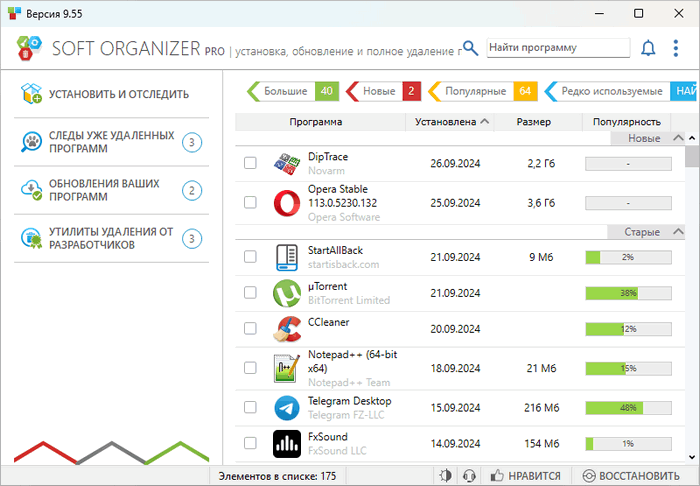Click the Opera Stable icon

coord(287,203)
